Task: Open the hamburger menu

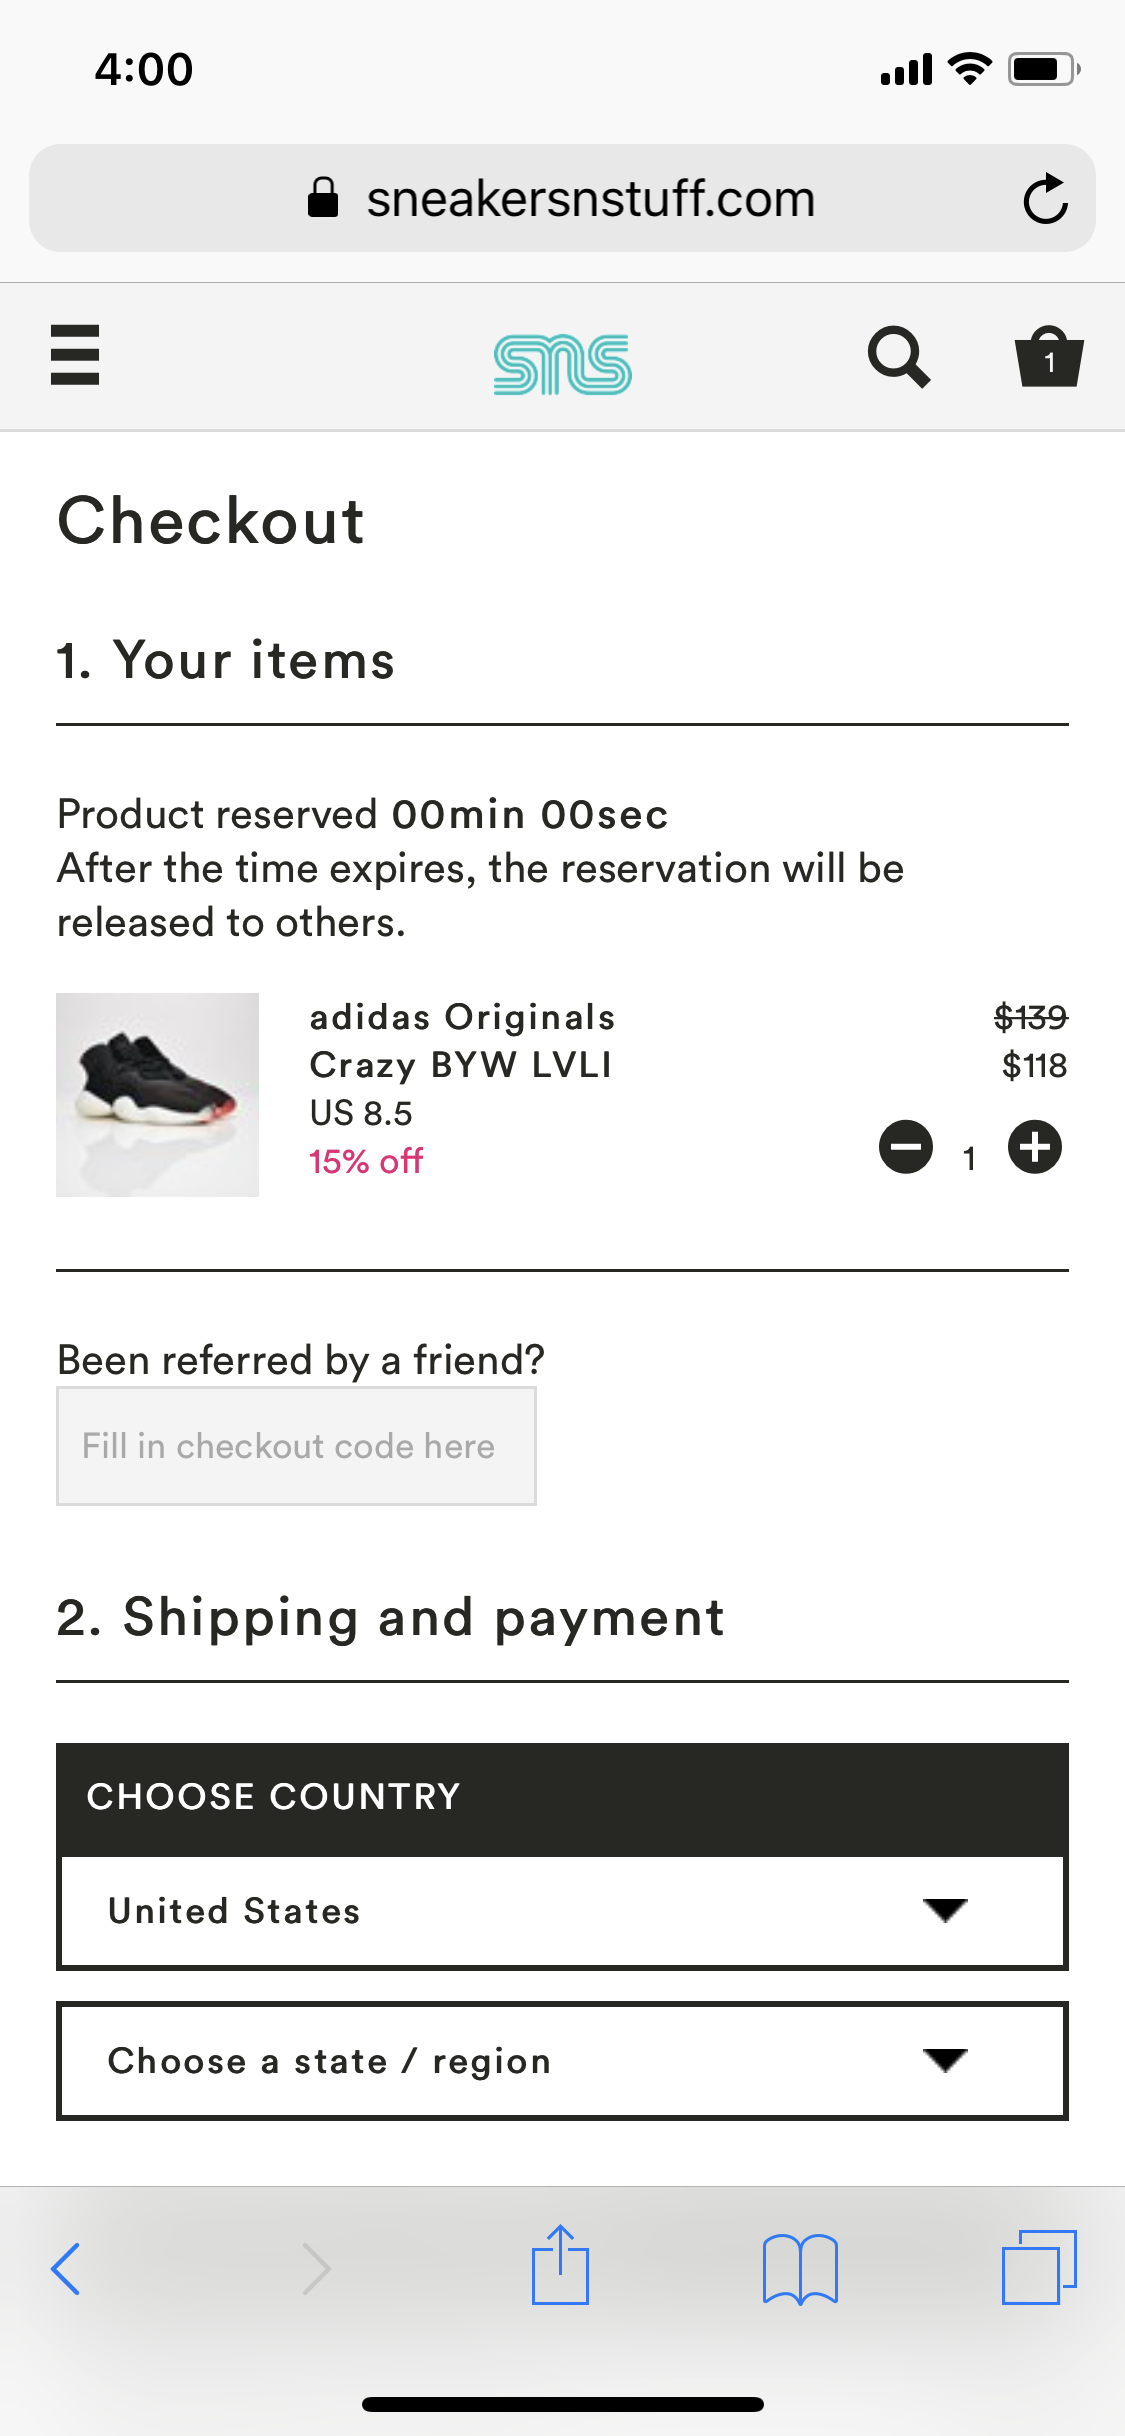Action: click(75, 355)
